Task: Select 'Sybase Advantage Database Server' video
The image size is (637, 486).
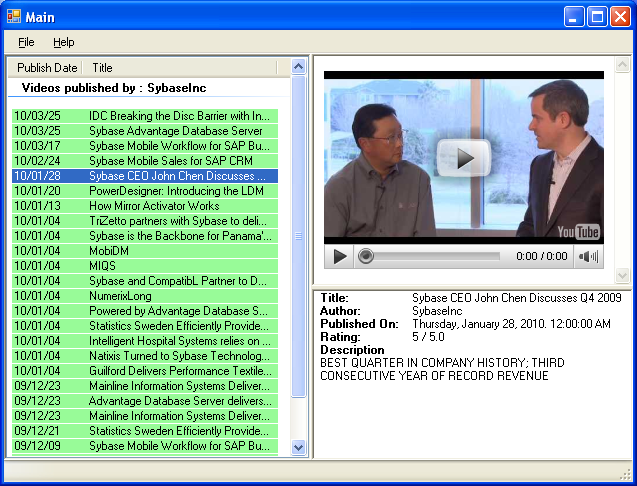Action: [x=145, y=131]
